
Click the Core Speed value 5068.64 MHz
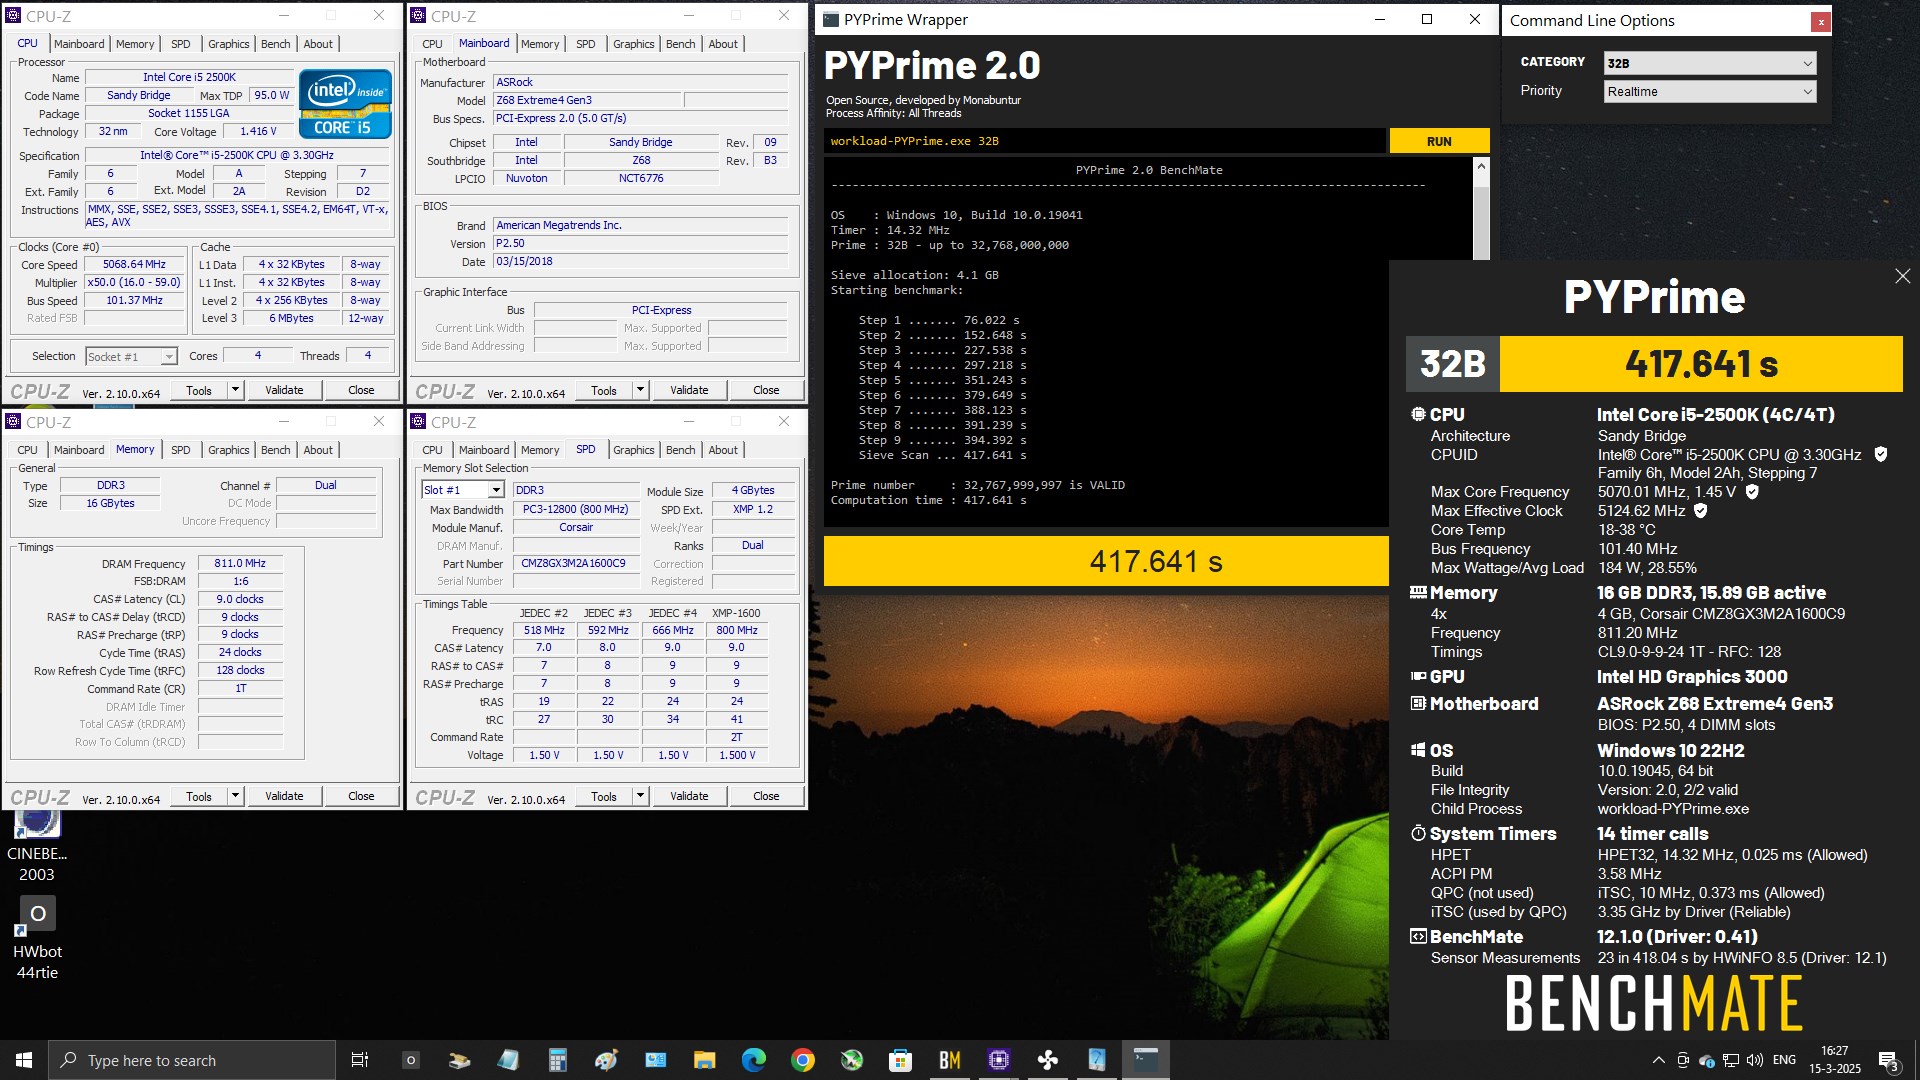[x=134, y=265]
